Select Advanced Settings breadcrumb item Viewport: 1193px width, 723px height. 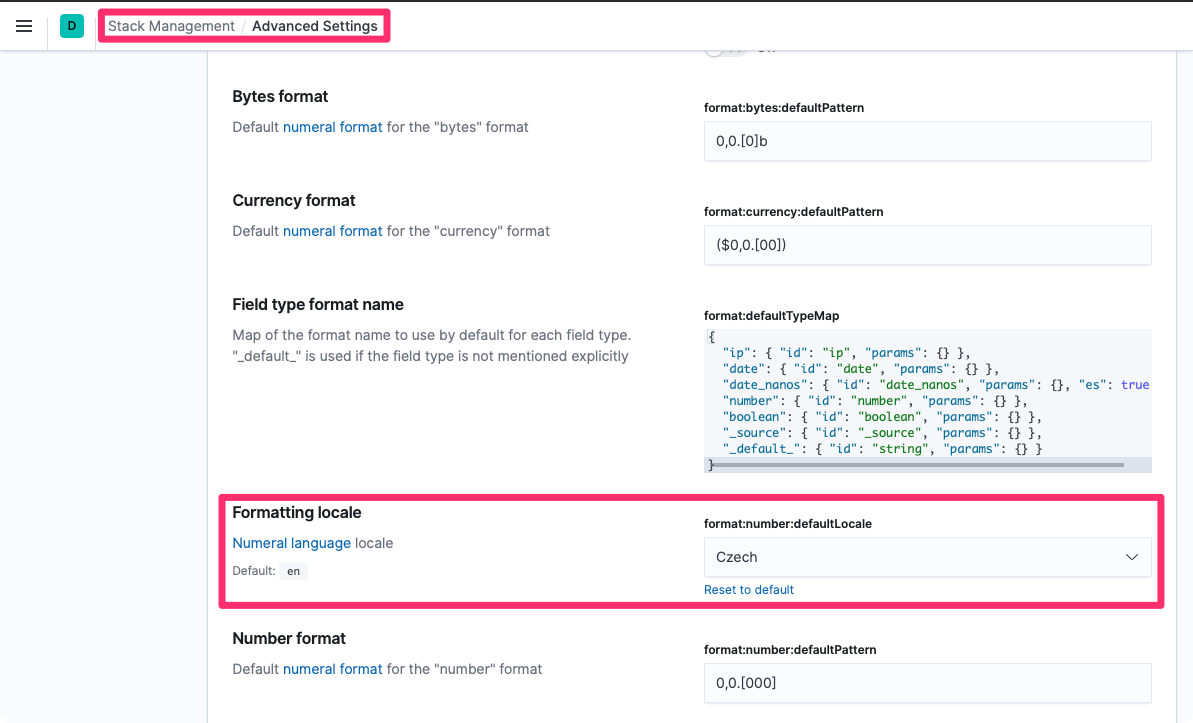coord(314,26)
